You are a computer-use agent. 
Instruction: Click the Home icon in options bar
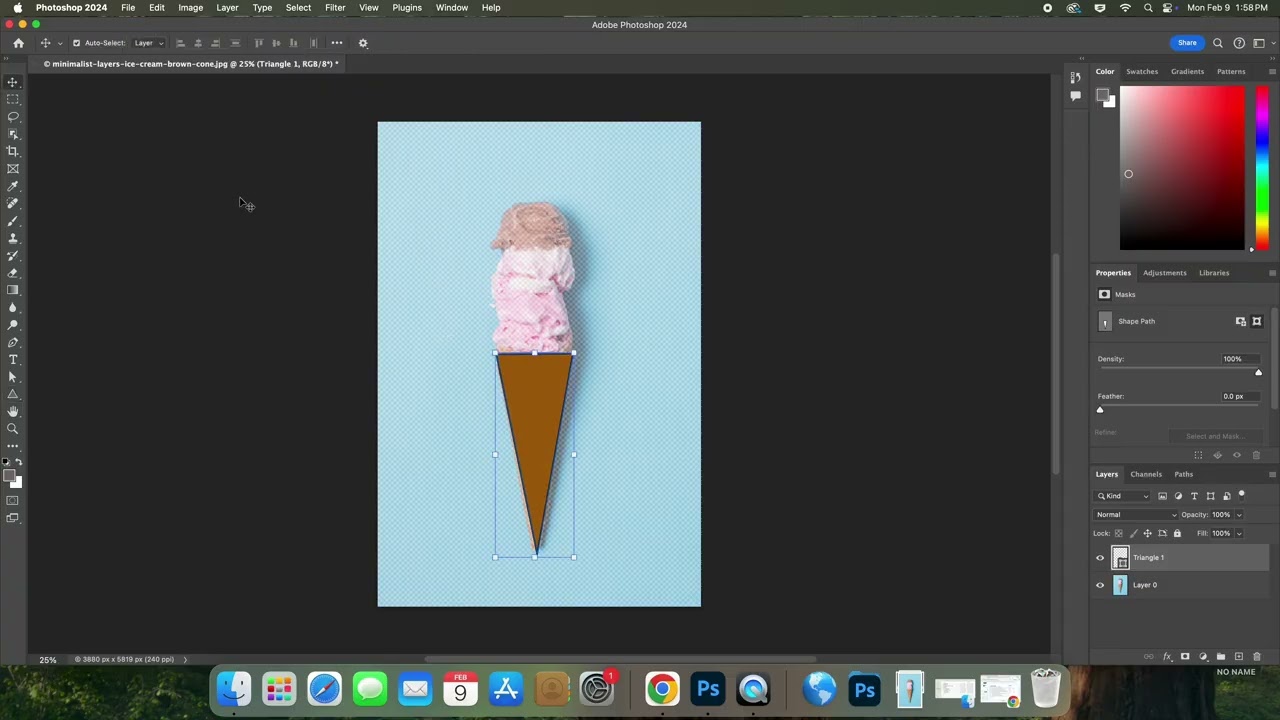click(18, 43)
